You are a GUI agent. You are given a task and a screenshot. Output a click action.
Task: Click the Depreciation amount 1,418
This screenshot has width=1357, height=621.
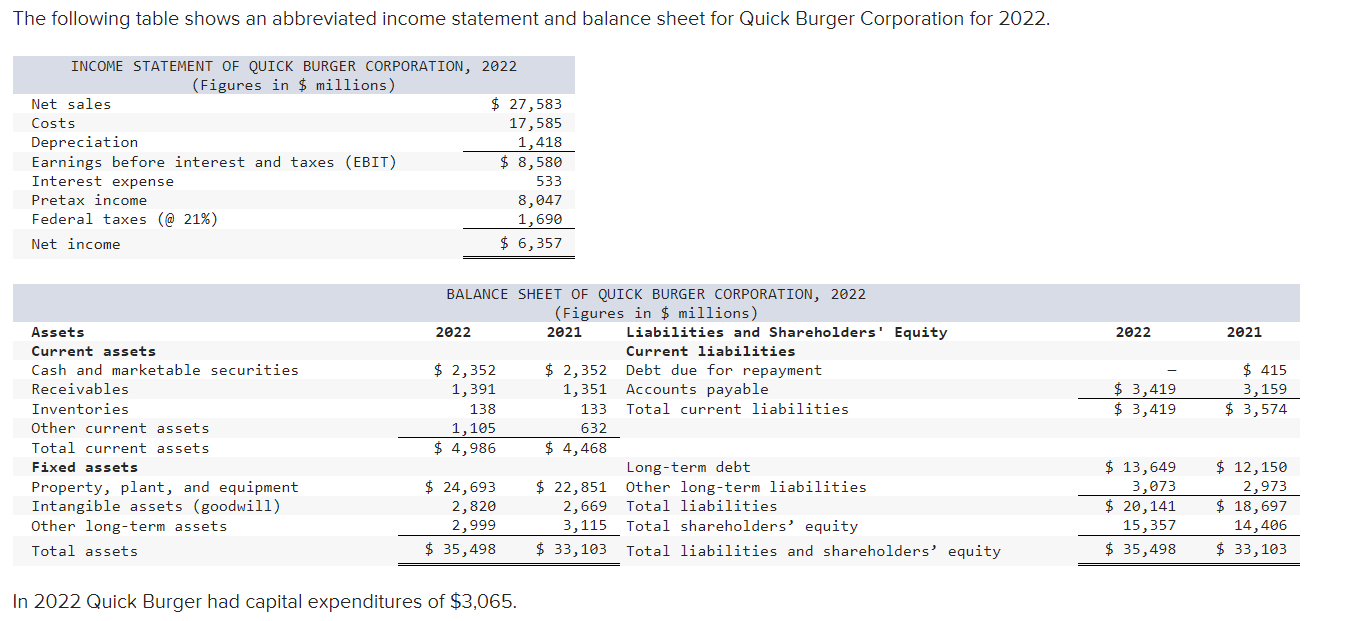539,142
